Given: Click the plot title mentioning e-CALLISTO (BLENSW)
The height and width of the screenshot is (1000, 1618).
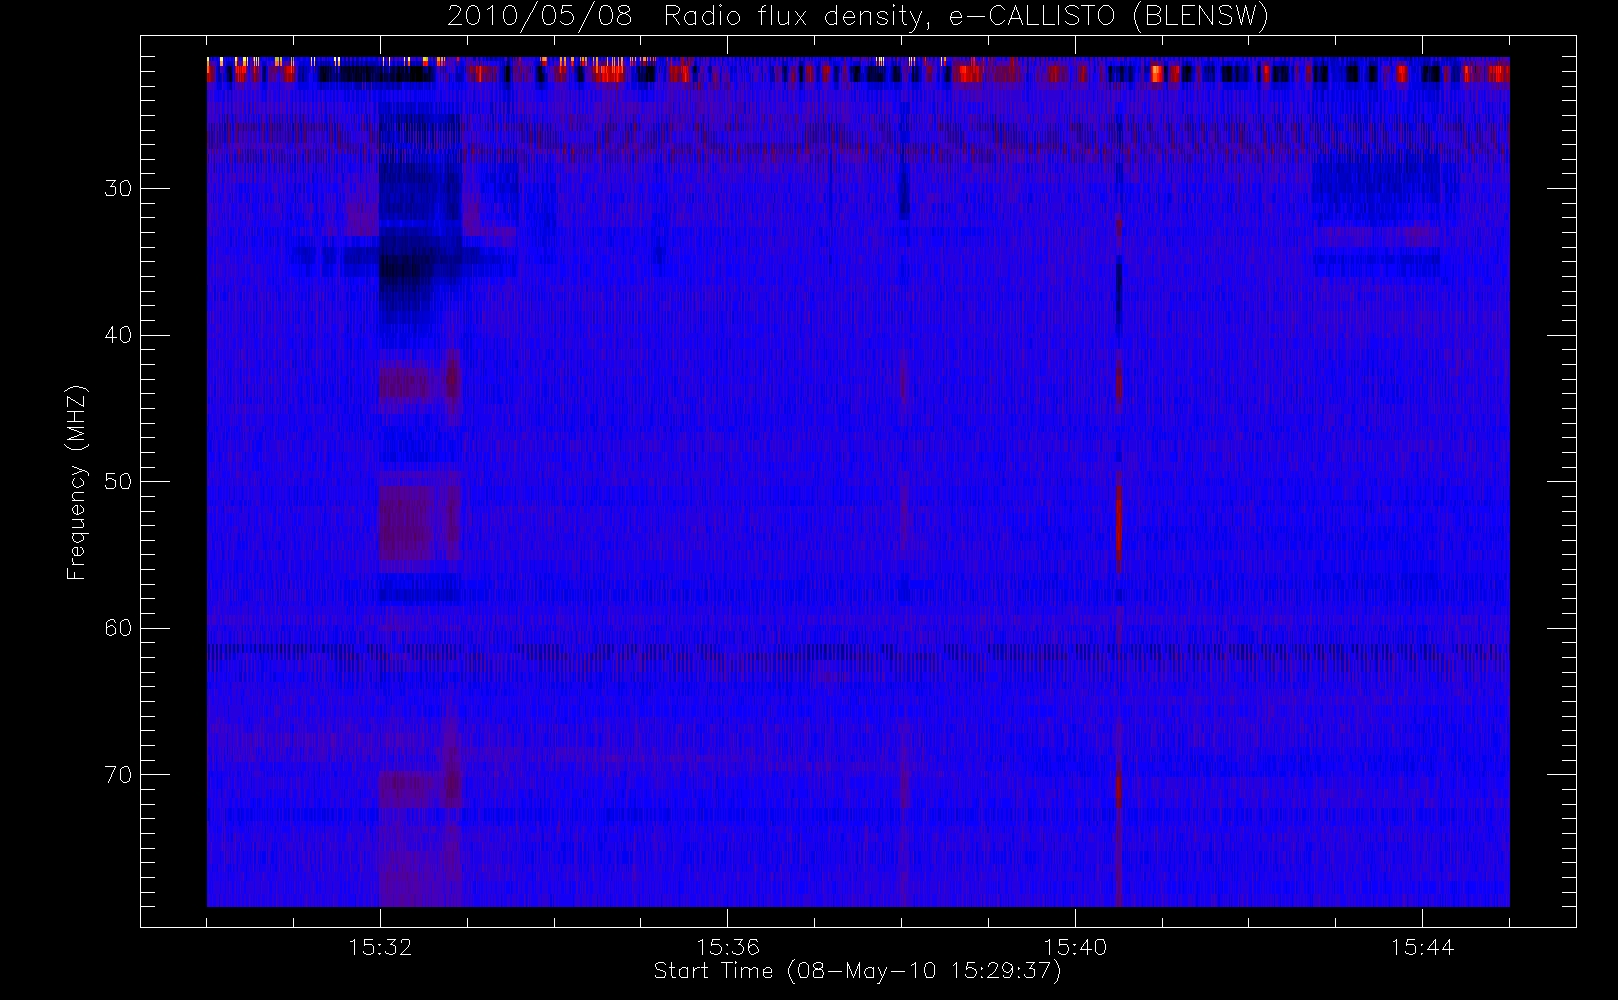Looking at the screenshot, I should point(858,16).
